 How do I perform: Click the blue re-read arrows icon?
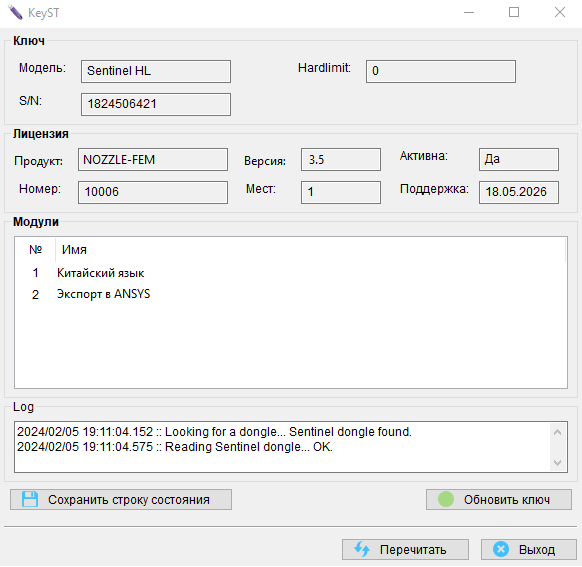[362, 549]
